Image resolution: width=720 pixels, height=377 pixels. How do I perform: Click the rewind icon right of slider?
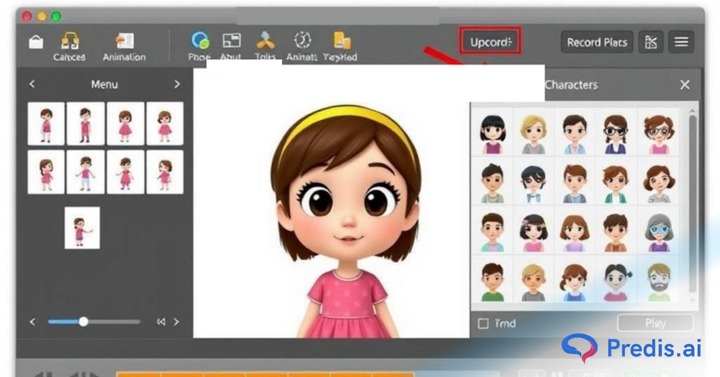[161, 322]
